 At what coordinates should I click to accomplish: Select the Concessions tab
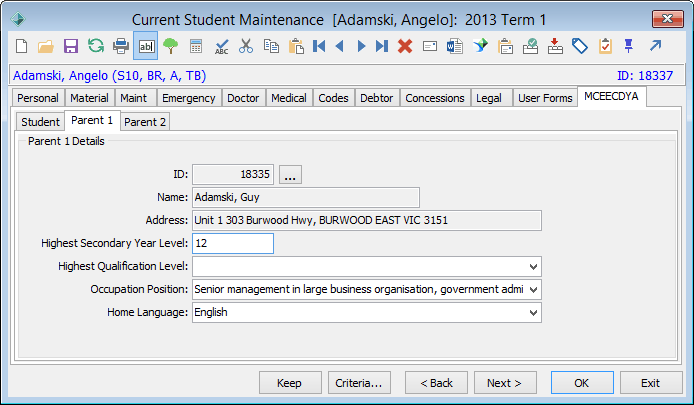435,98
